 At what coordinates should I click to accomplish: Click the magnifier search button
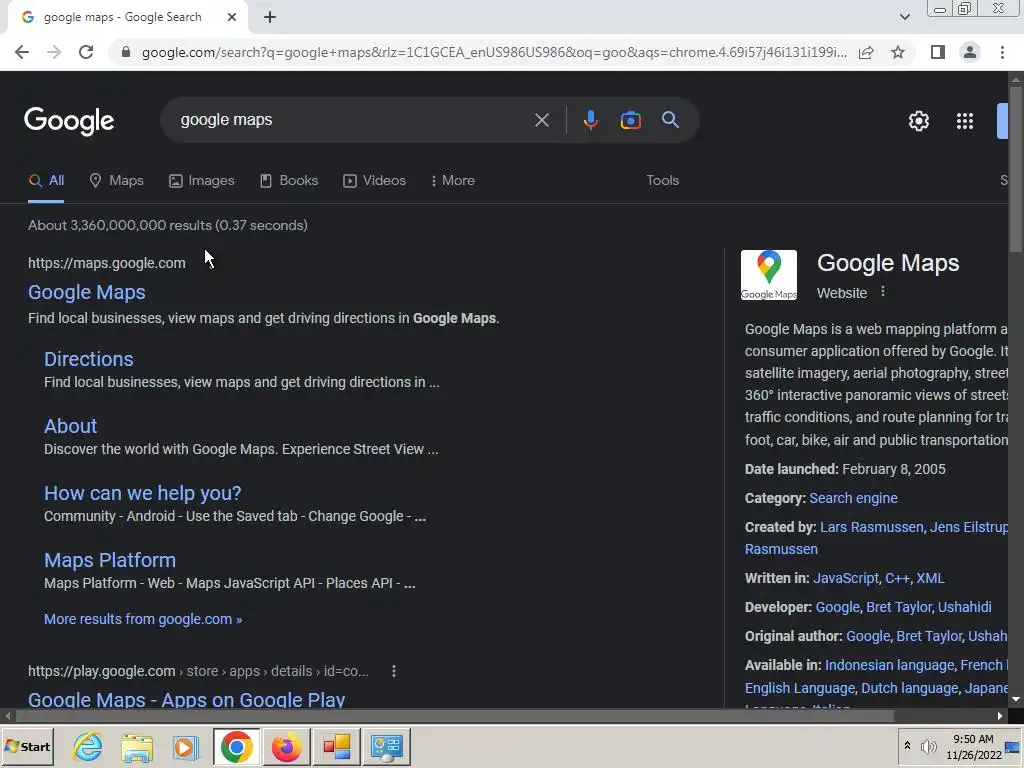(670, 120)
